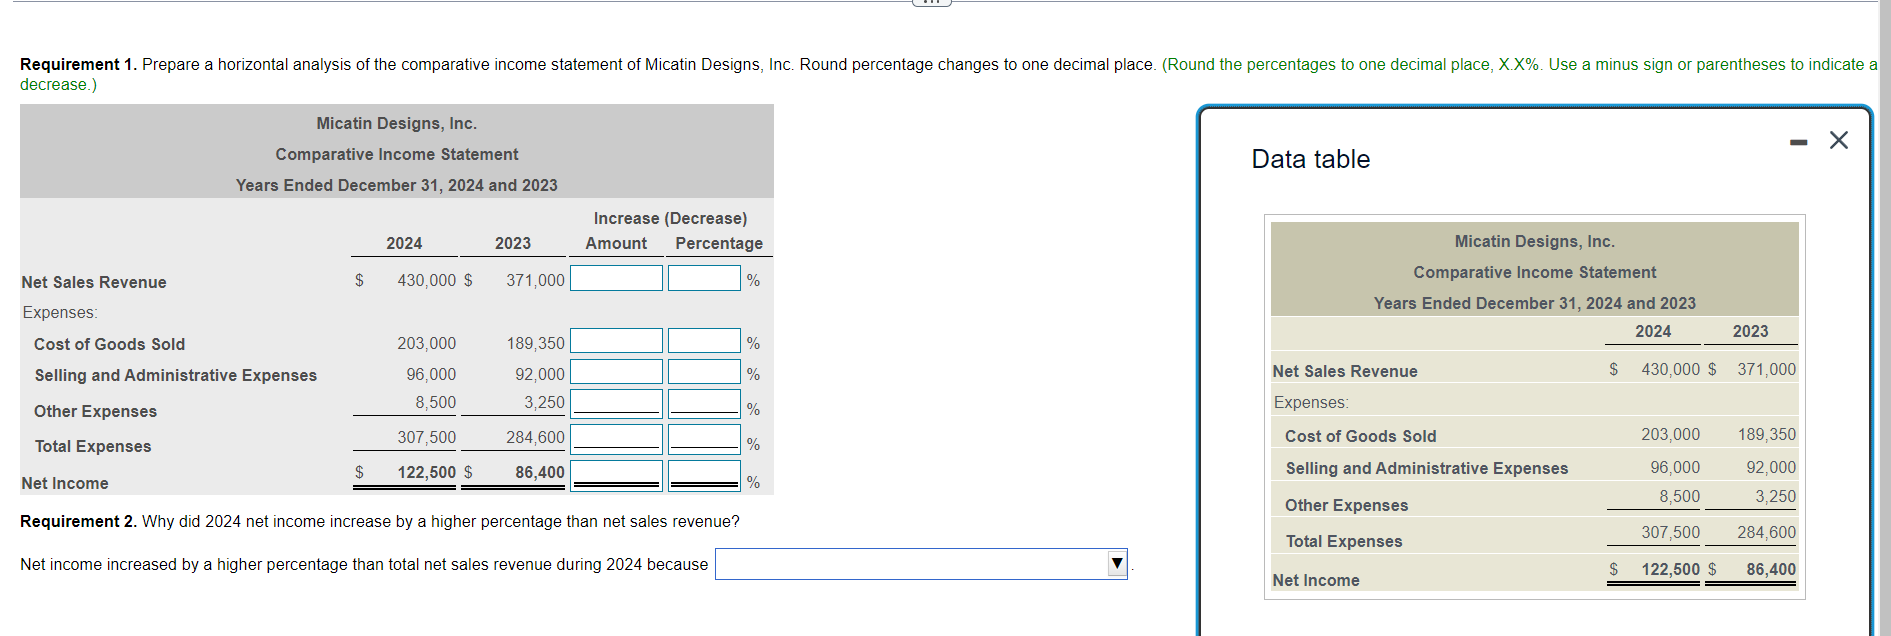Click Net Sales Revenue percentage input field
This screenshot has width=1891, height=636.
point(704,278)
